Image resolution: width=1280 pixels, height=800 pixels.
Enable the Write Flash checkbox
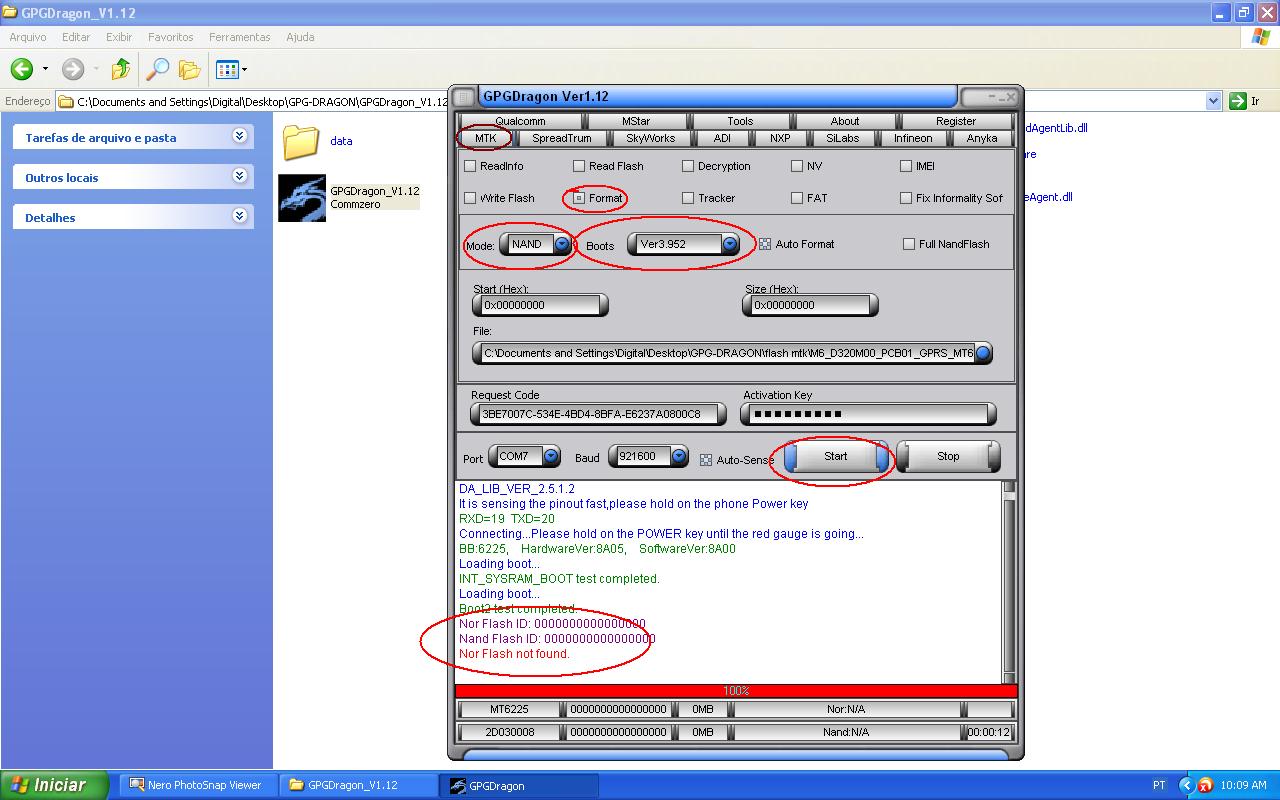pos(470,198)
